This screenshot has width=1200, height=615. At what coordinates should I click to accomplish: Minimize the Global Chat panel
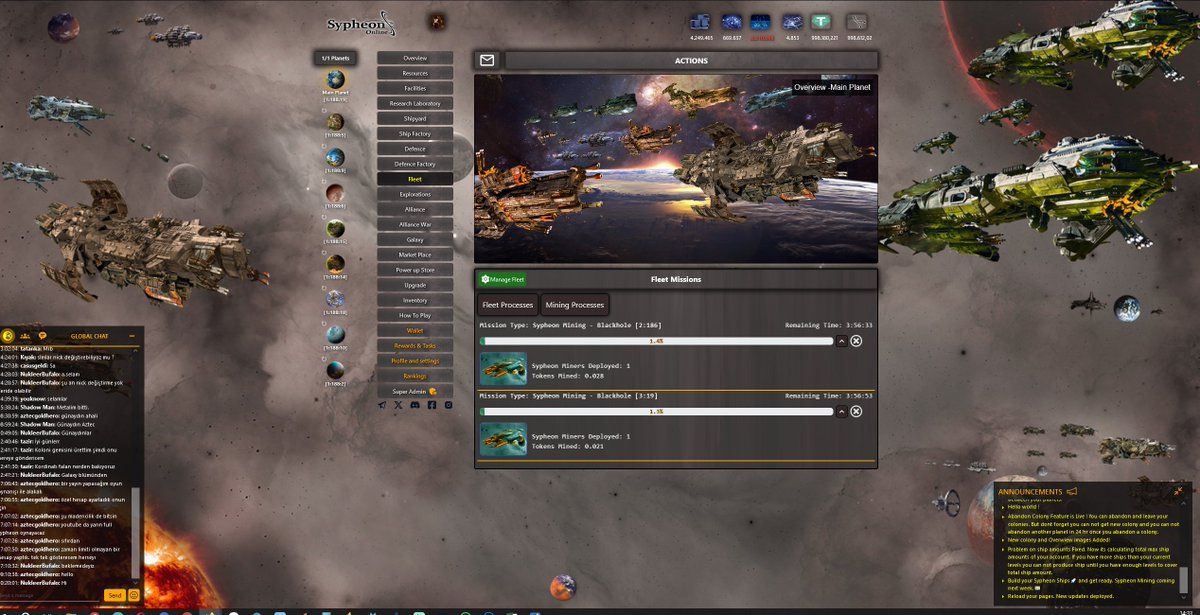coord(131,336)
